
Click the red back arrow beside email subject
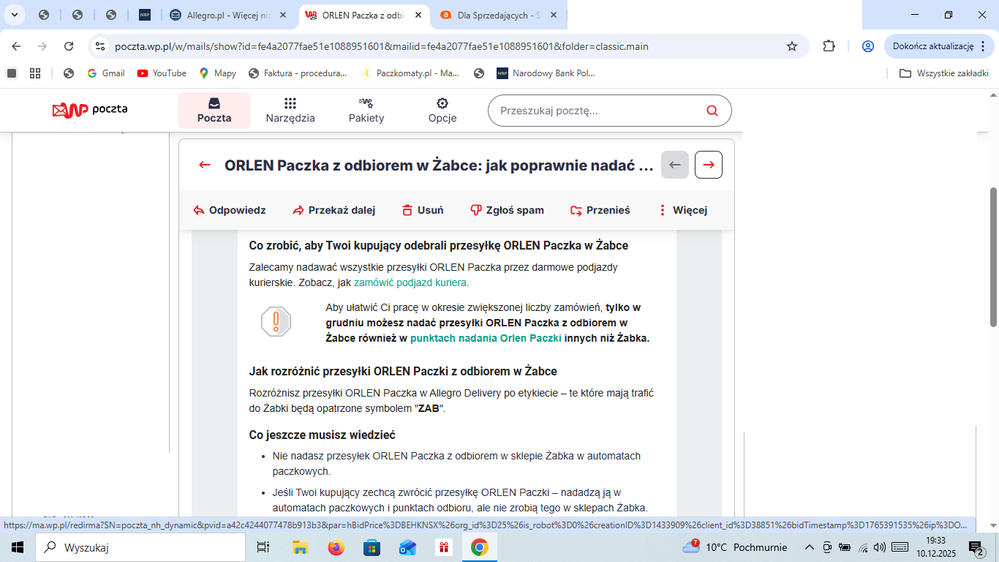(205, 165)
